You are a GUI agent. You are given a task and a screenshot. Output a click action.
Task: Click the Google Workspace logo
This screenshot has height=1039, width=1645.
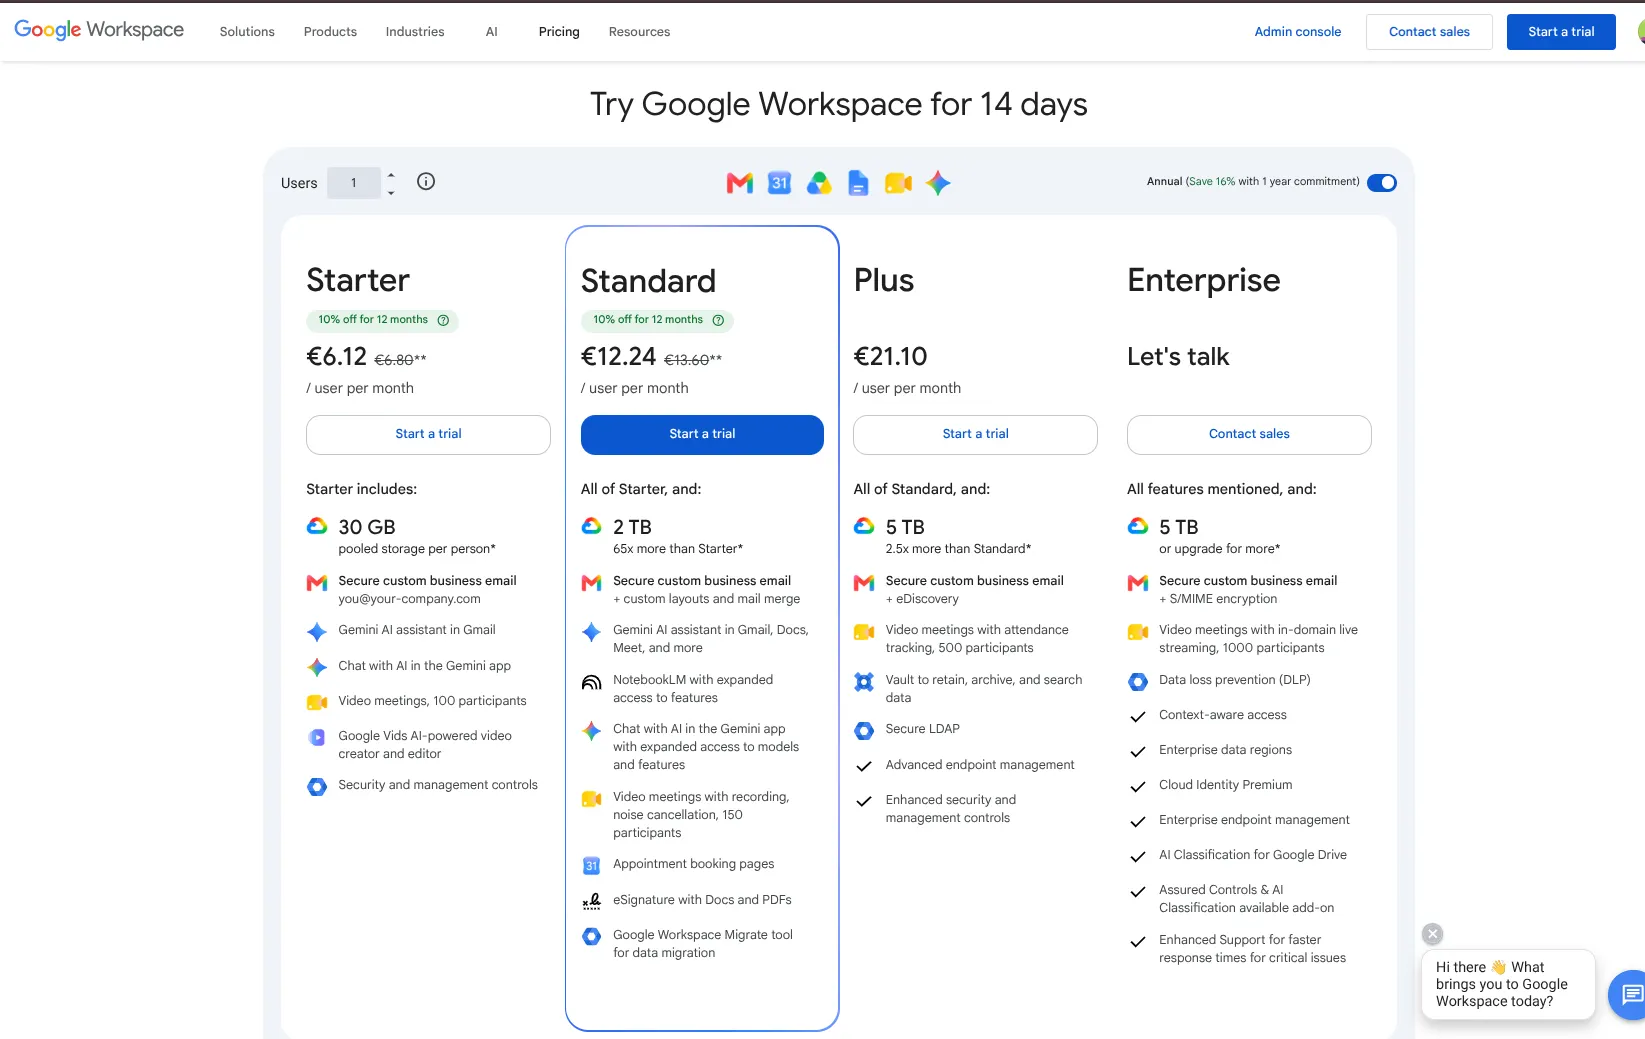[x=99, y=30]
